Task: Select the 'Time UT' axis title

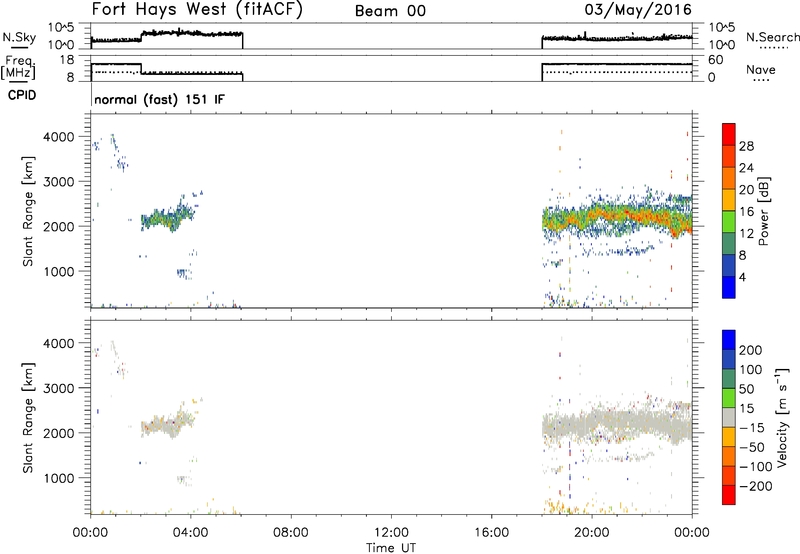Action: pyautogui.click(x=391, y=548)
